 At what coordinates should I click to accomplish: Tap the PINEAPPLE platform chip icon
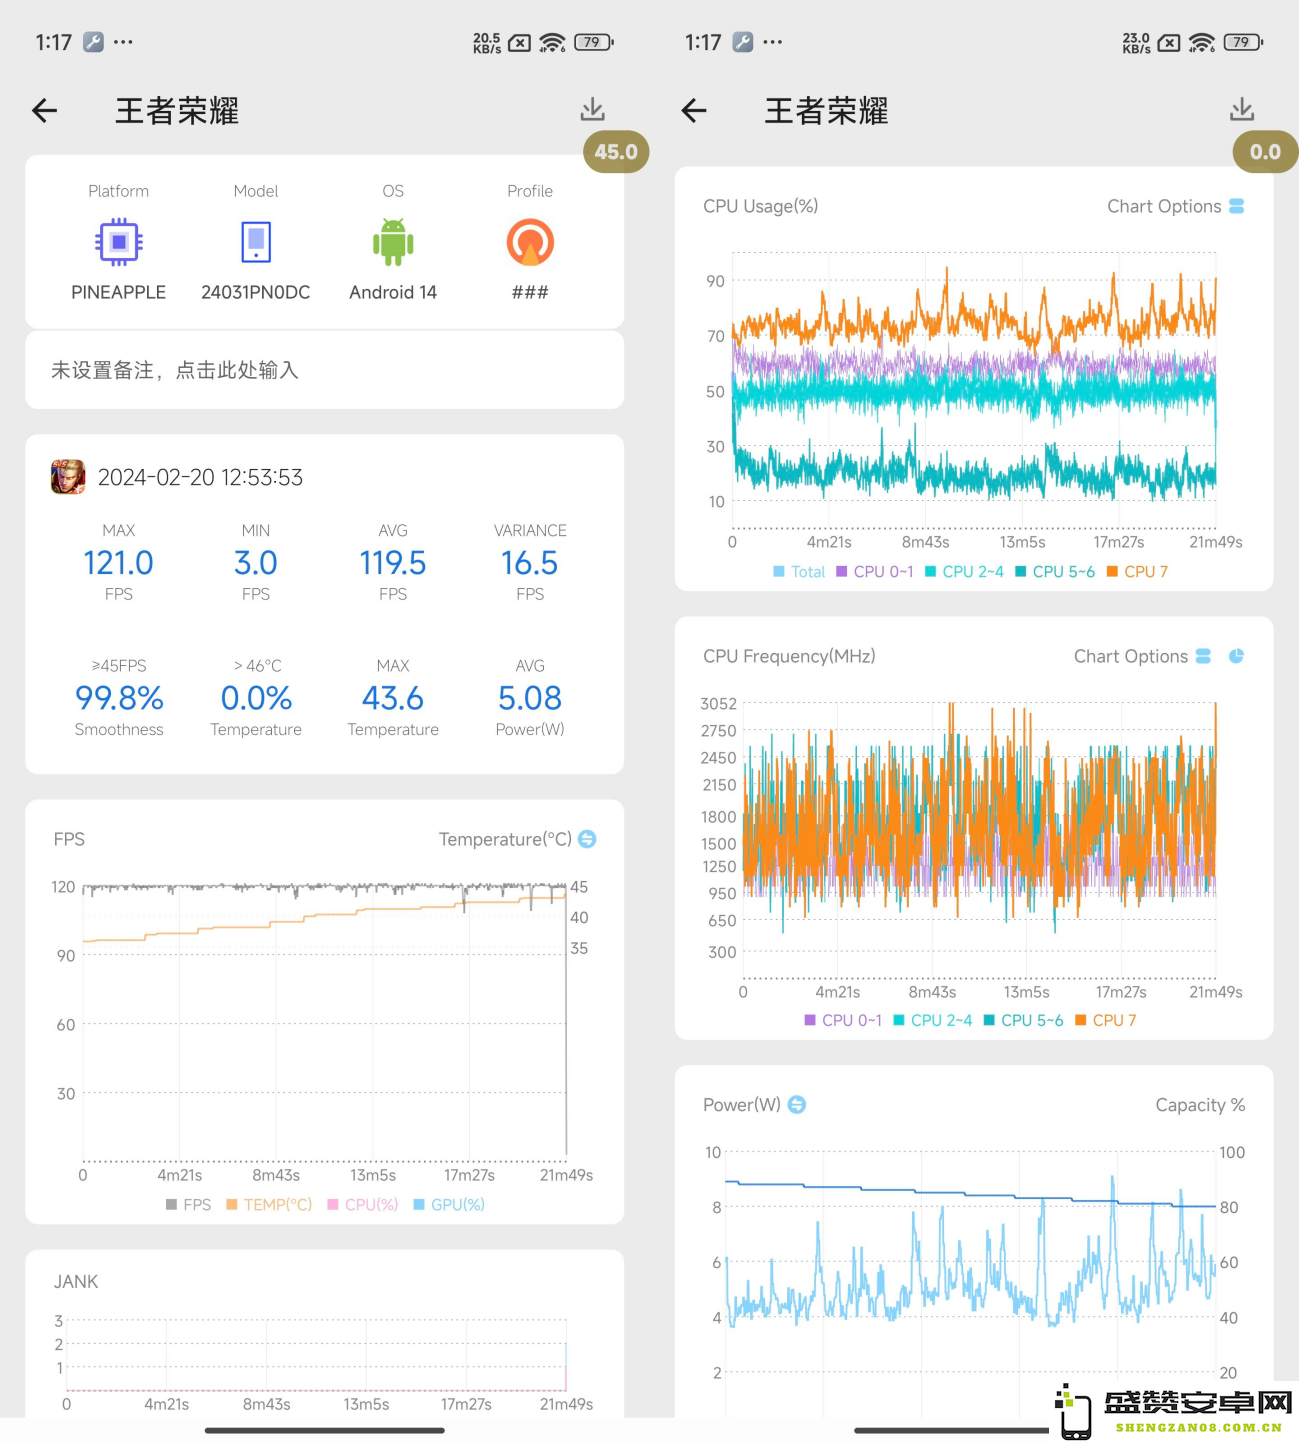119,242
